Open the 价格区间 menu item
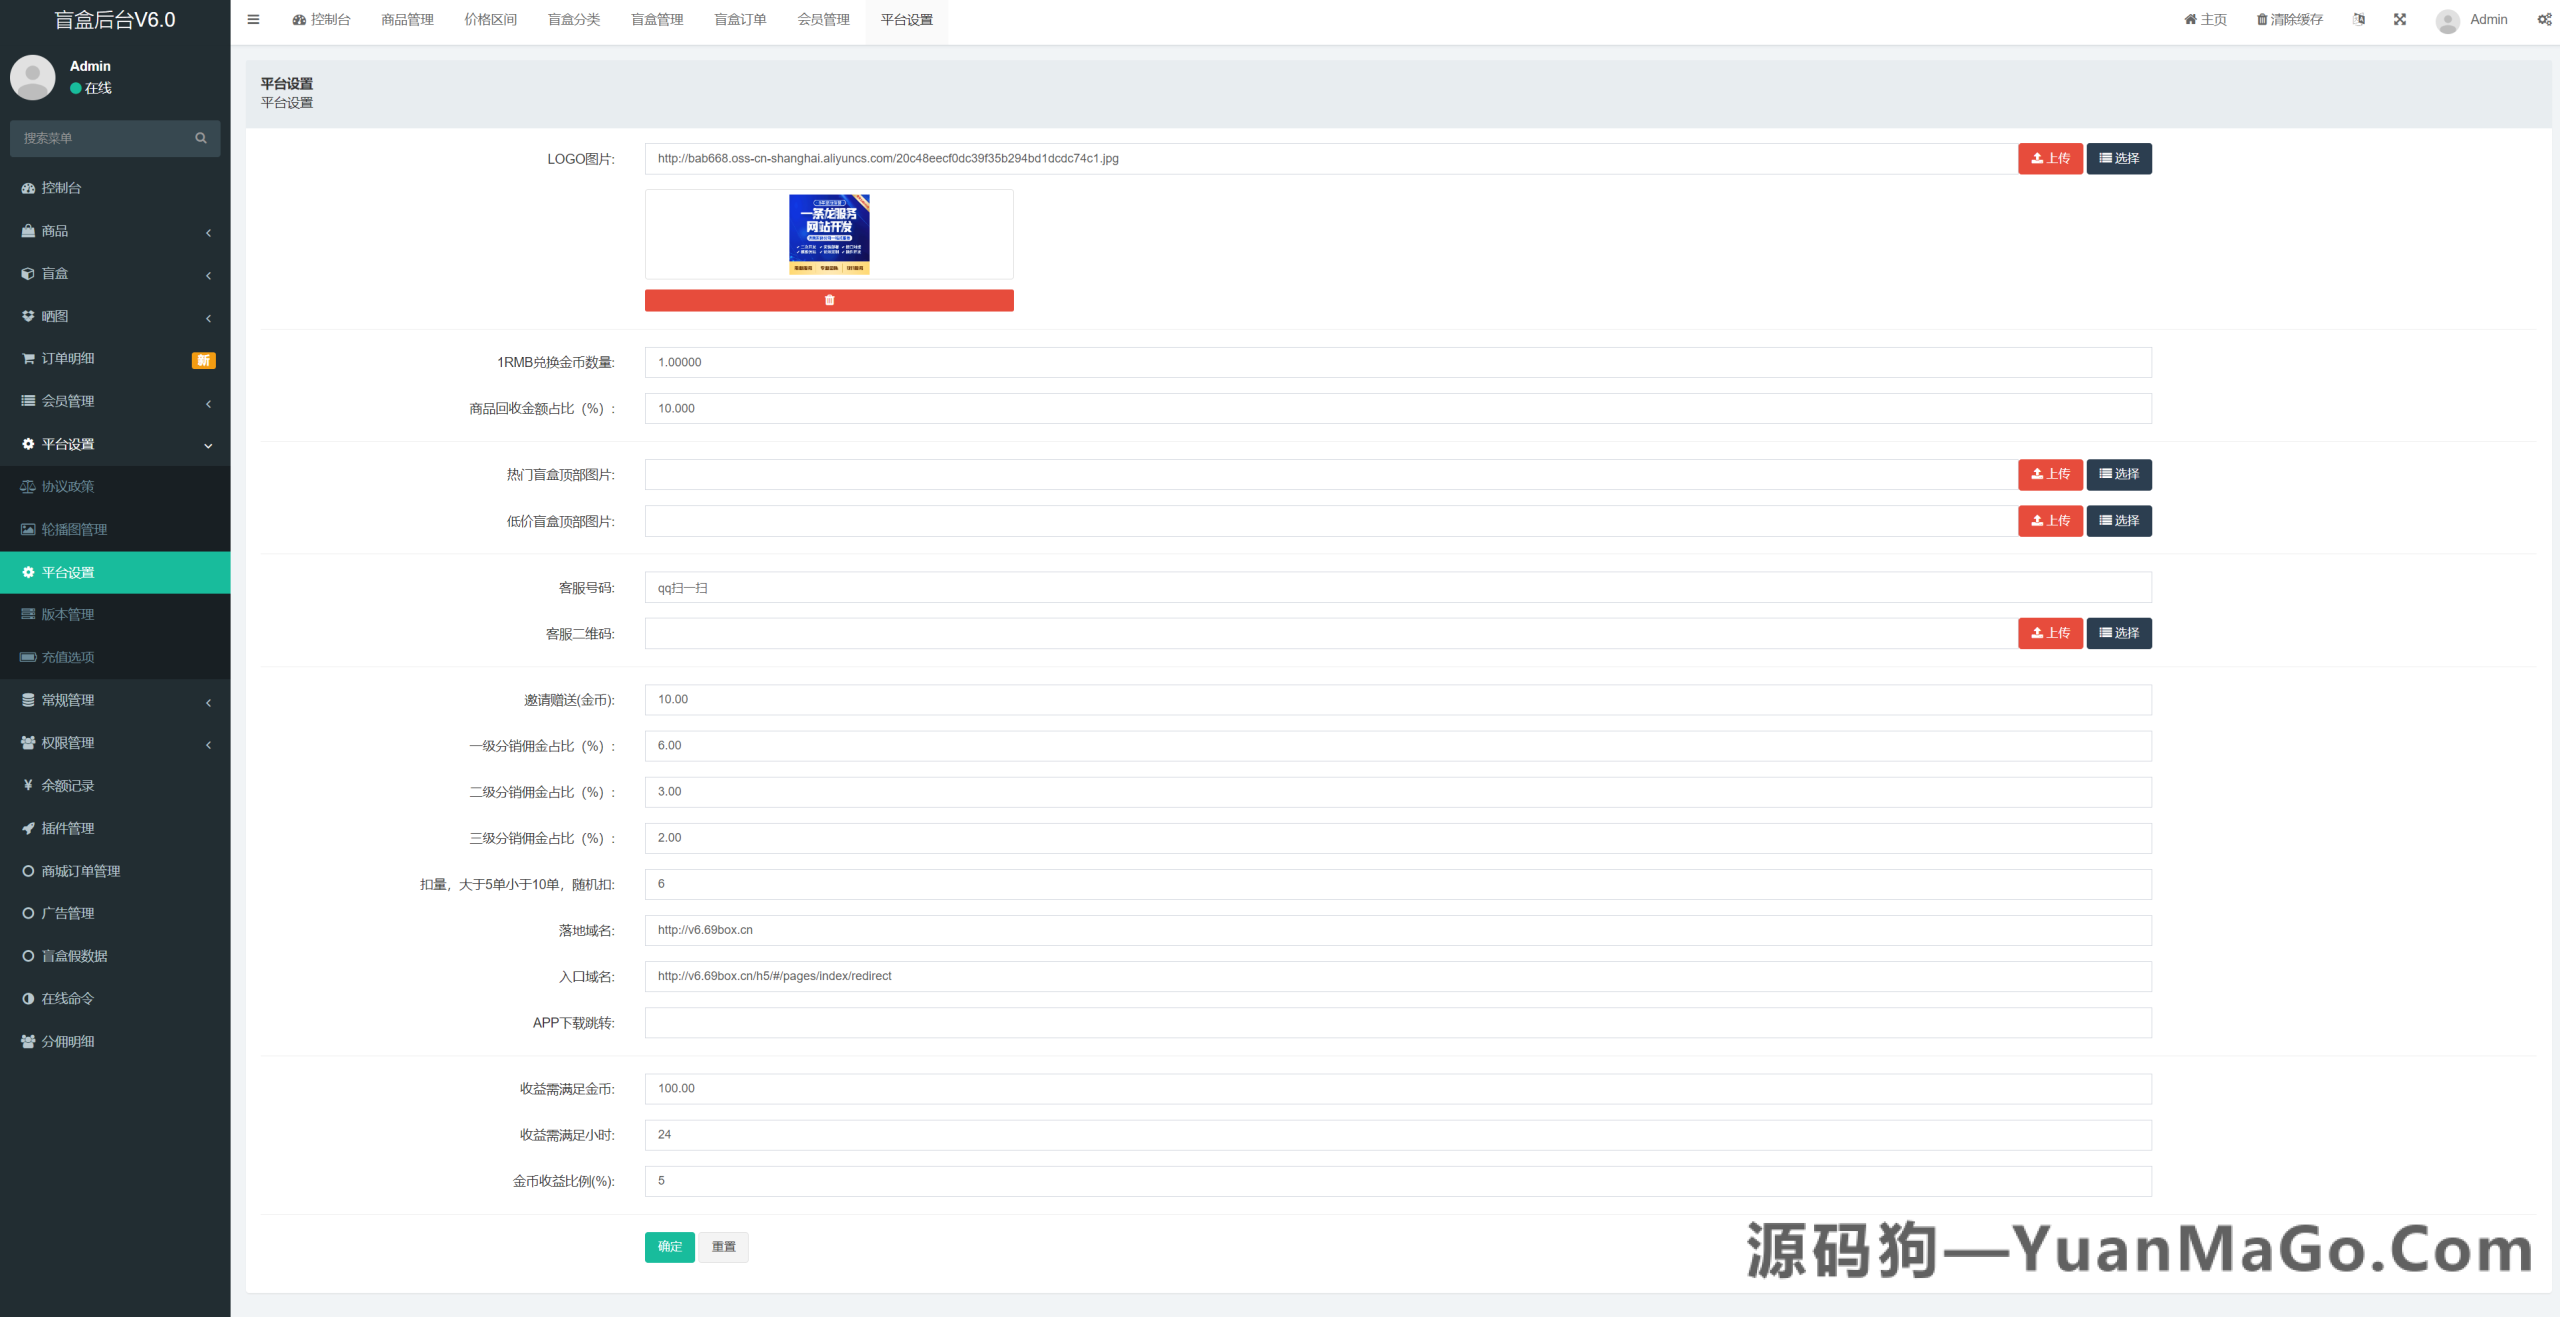The height and width of the screenshot is (1317, 2560). coord(489,19)
